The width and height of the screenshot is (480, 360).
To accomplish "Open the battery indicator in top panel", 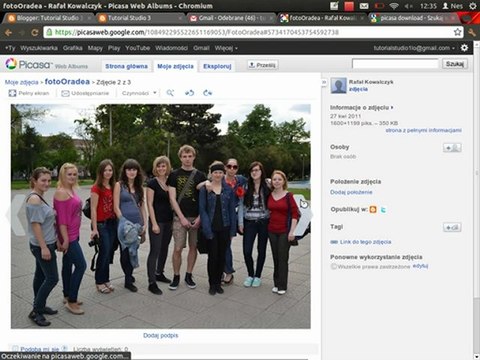I will [x=379, y=6].
